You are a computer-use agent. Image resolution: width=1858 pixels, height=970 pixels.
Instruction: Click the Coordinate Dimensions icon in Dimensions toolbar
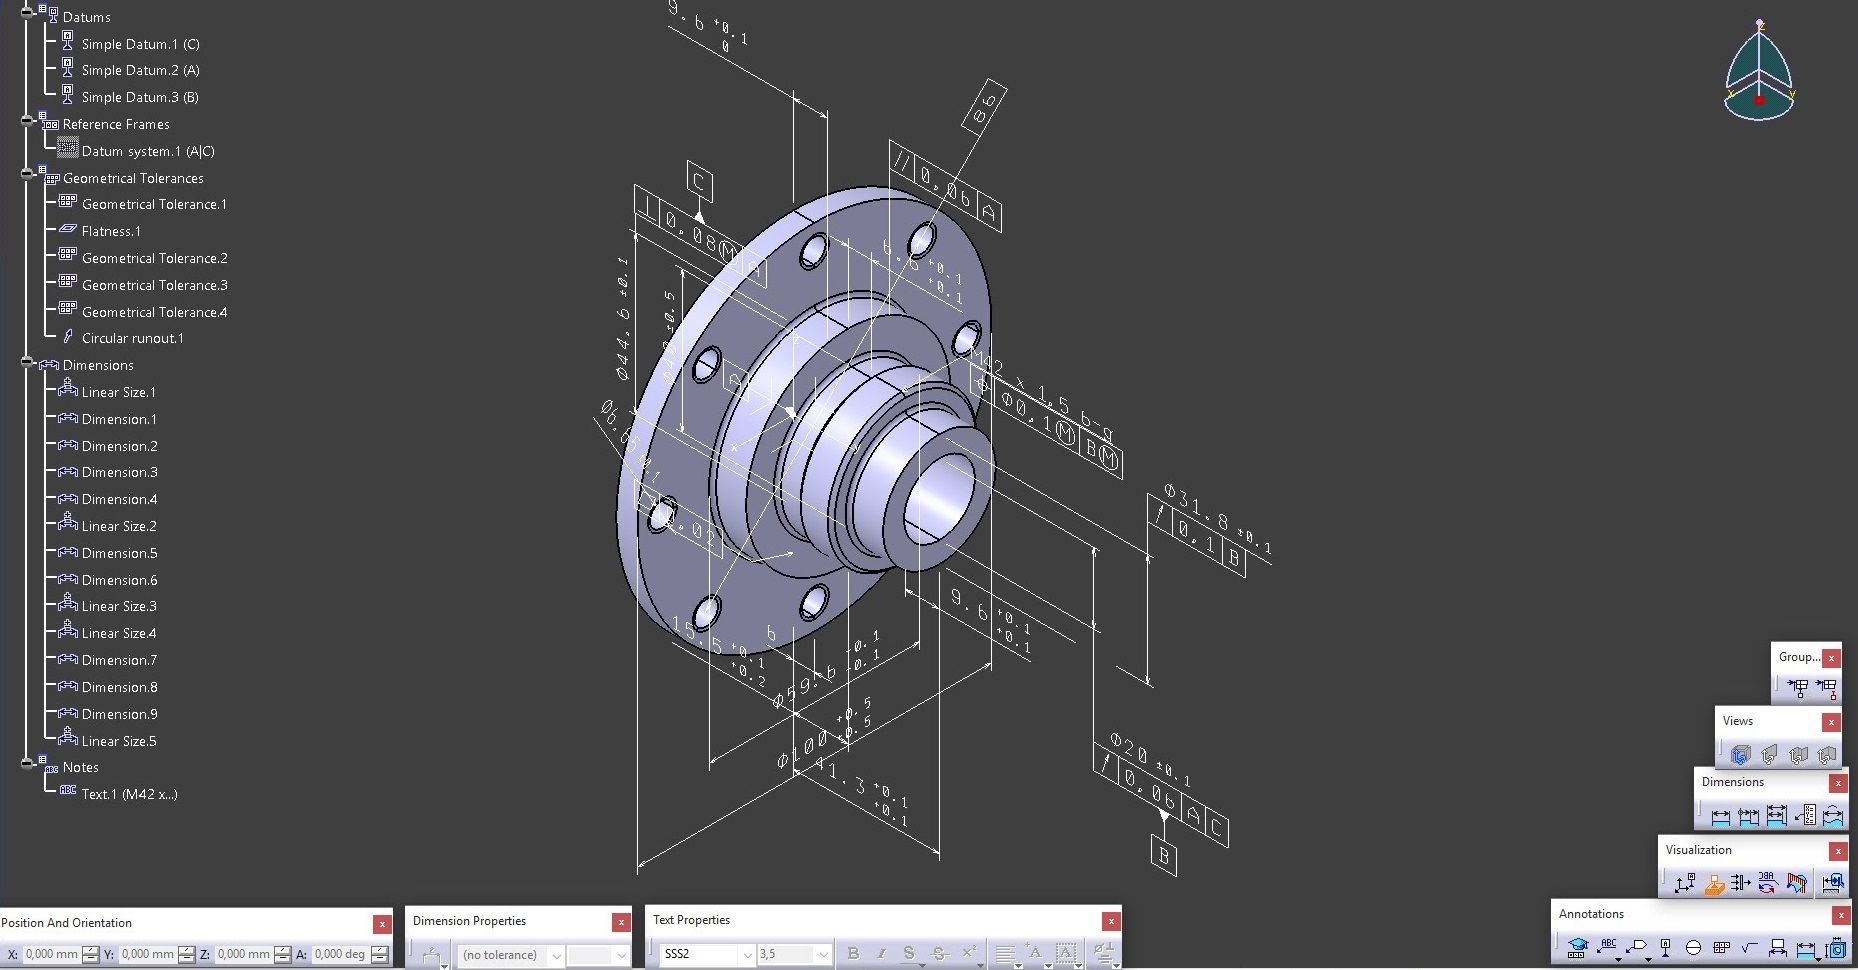pyautogui.click(x=1805, y=817)
